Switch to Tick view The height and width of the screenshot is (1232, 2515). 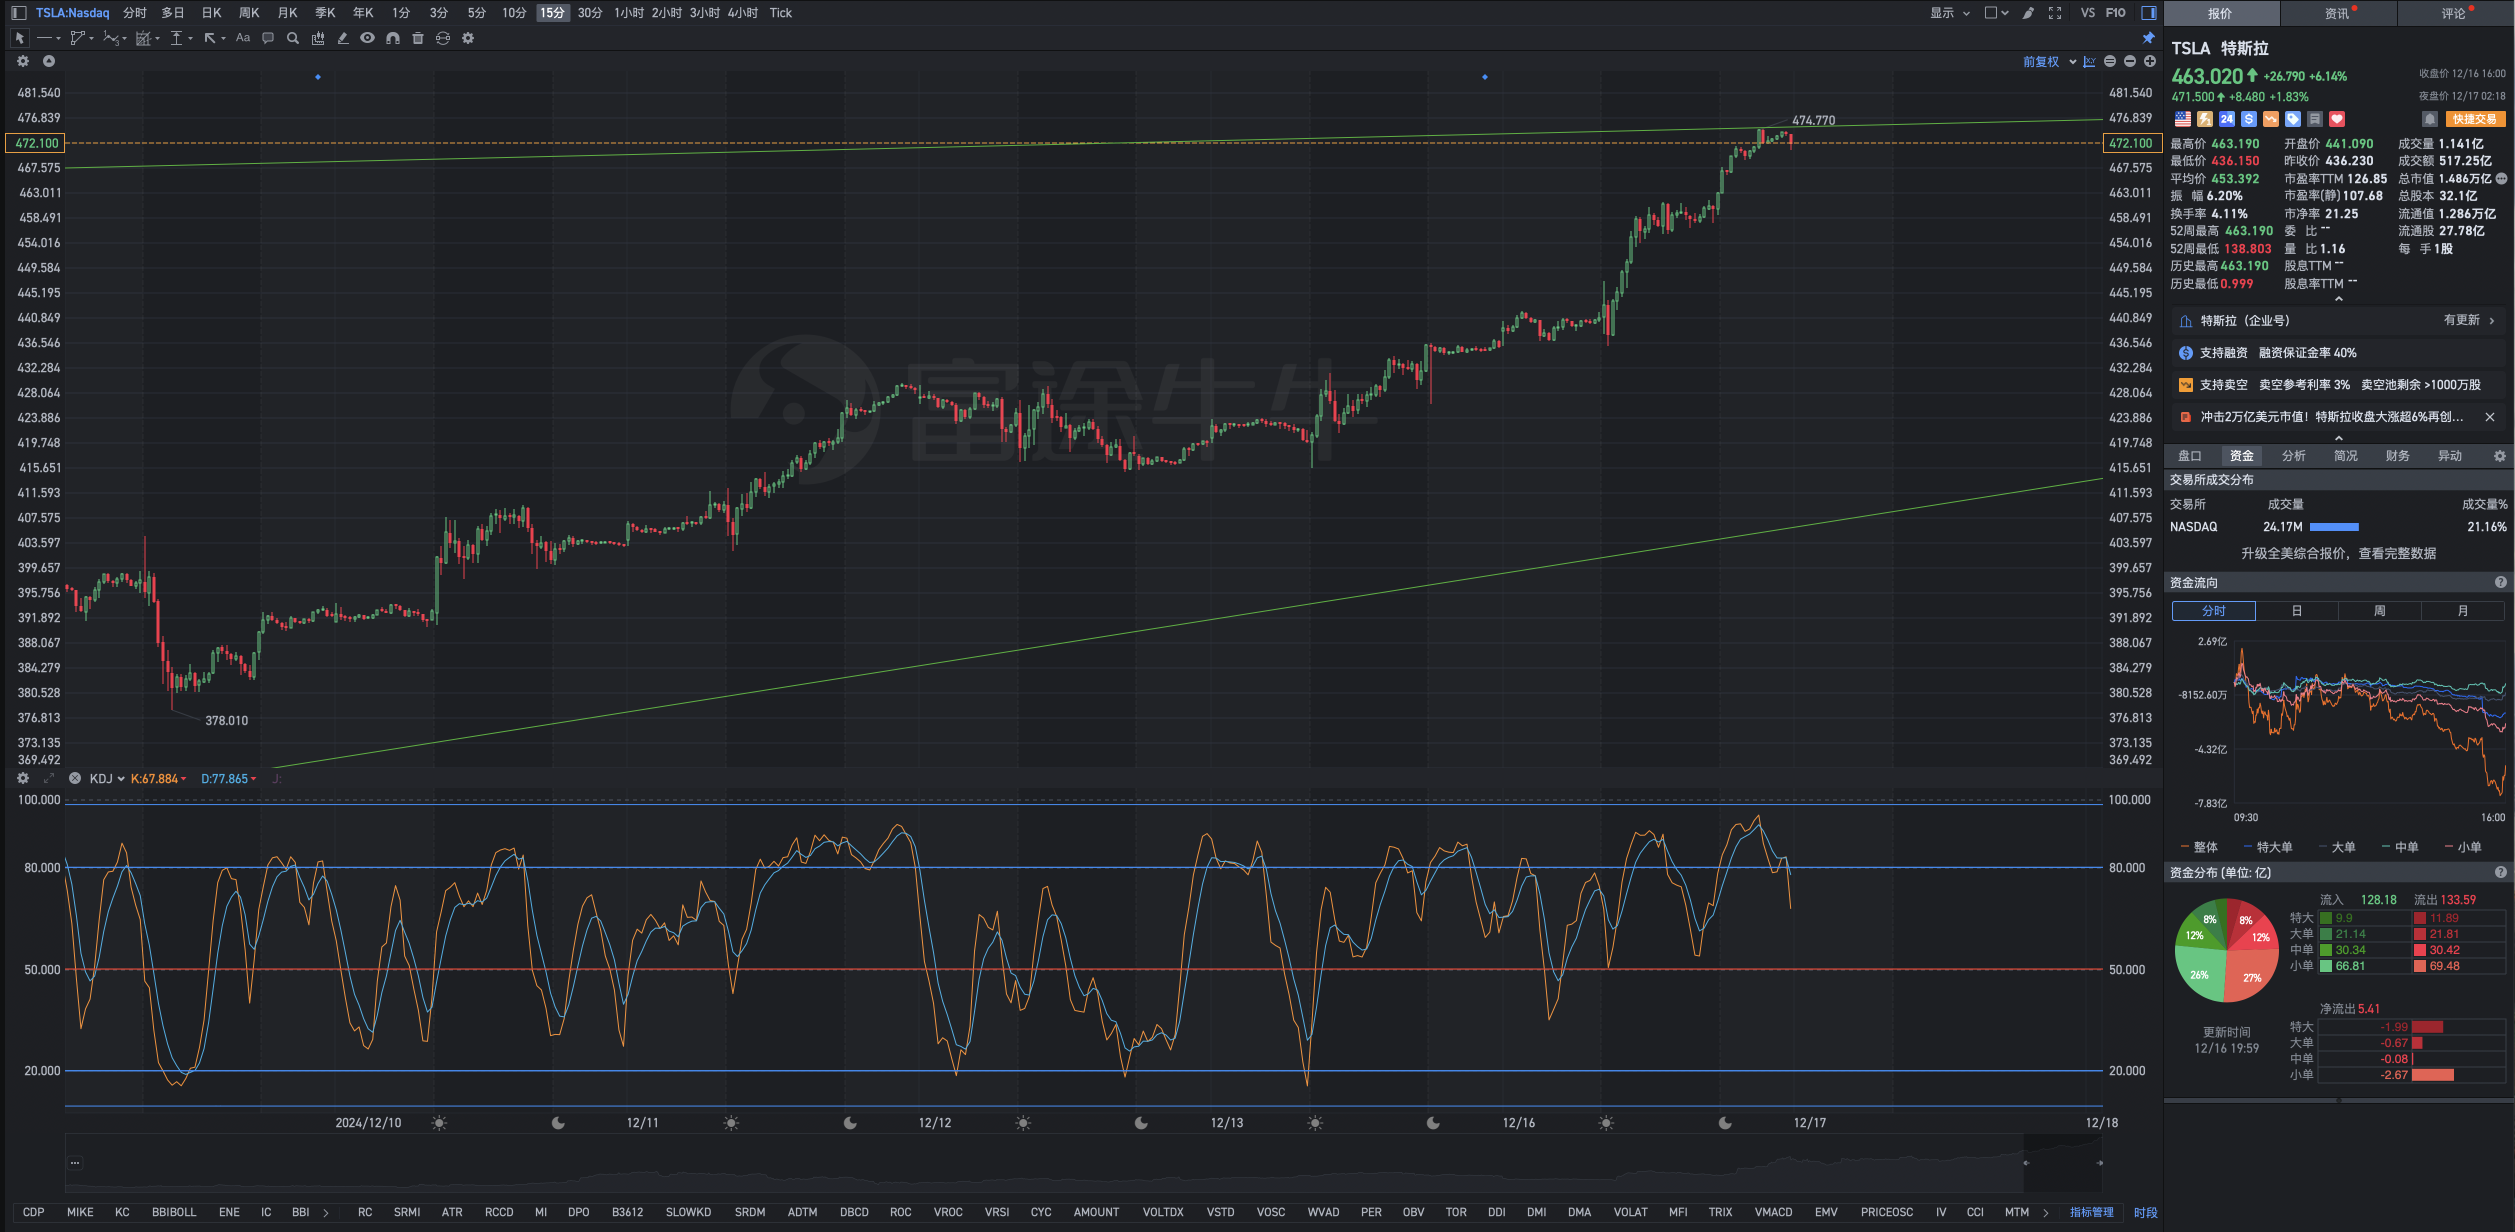[x=780, y=13]
